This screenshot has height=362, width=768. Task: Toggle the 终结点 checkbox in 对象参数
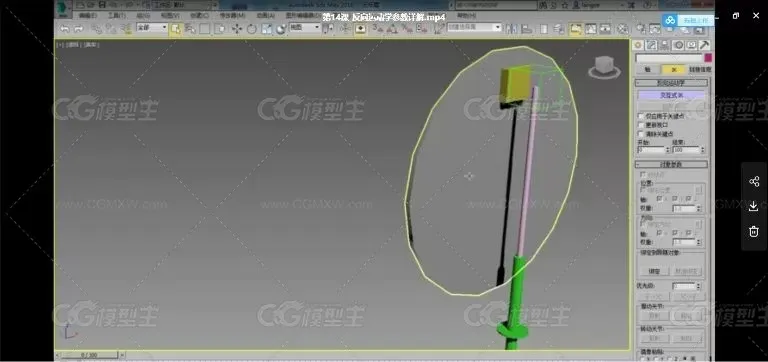[x=643, y=174]
